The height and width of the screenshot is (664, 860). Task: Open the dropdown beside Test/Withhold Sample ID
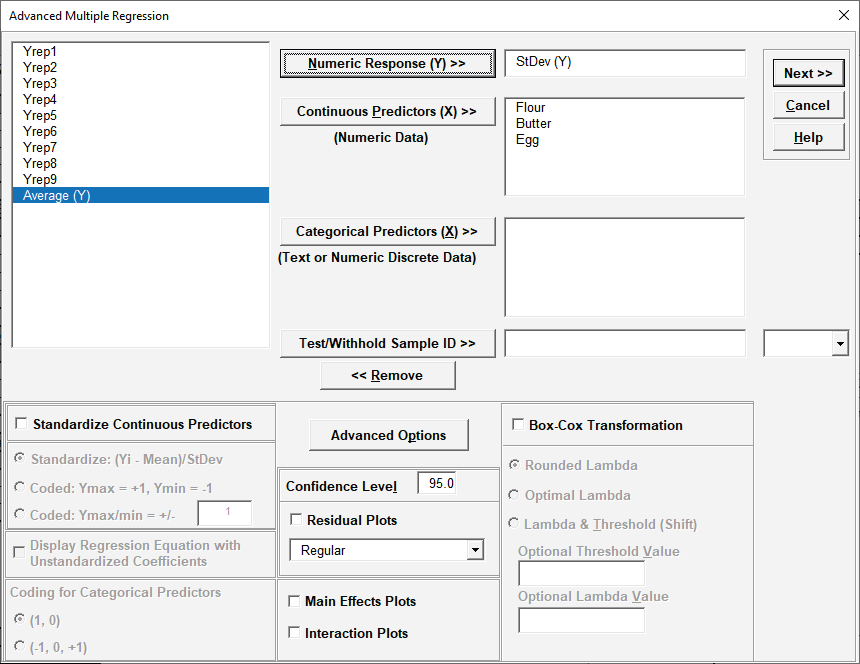click(840, 344)
